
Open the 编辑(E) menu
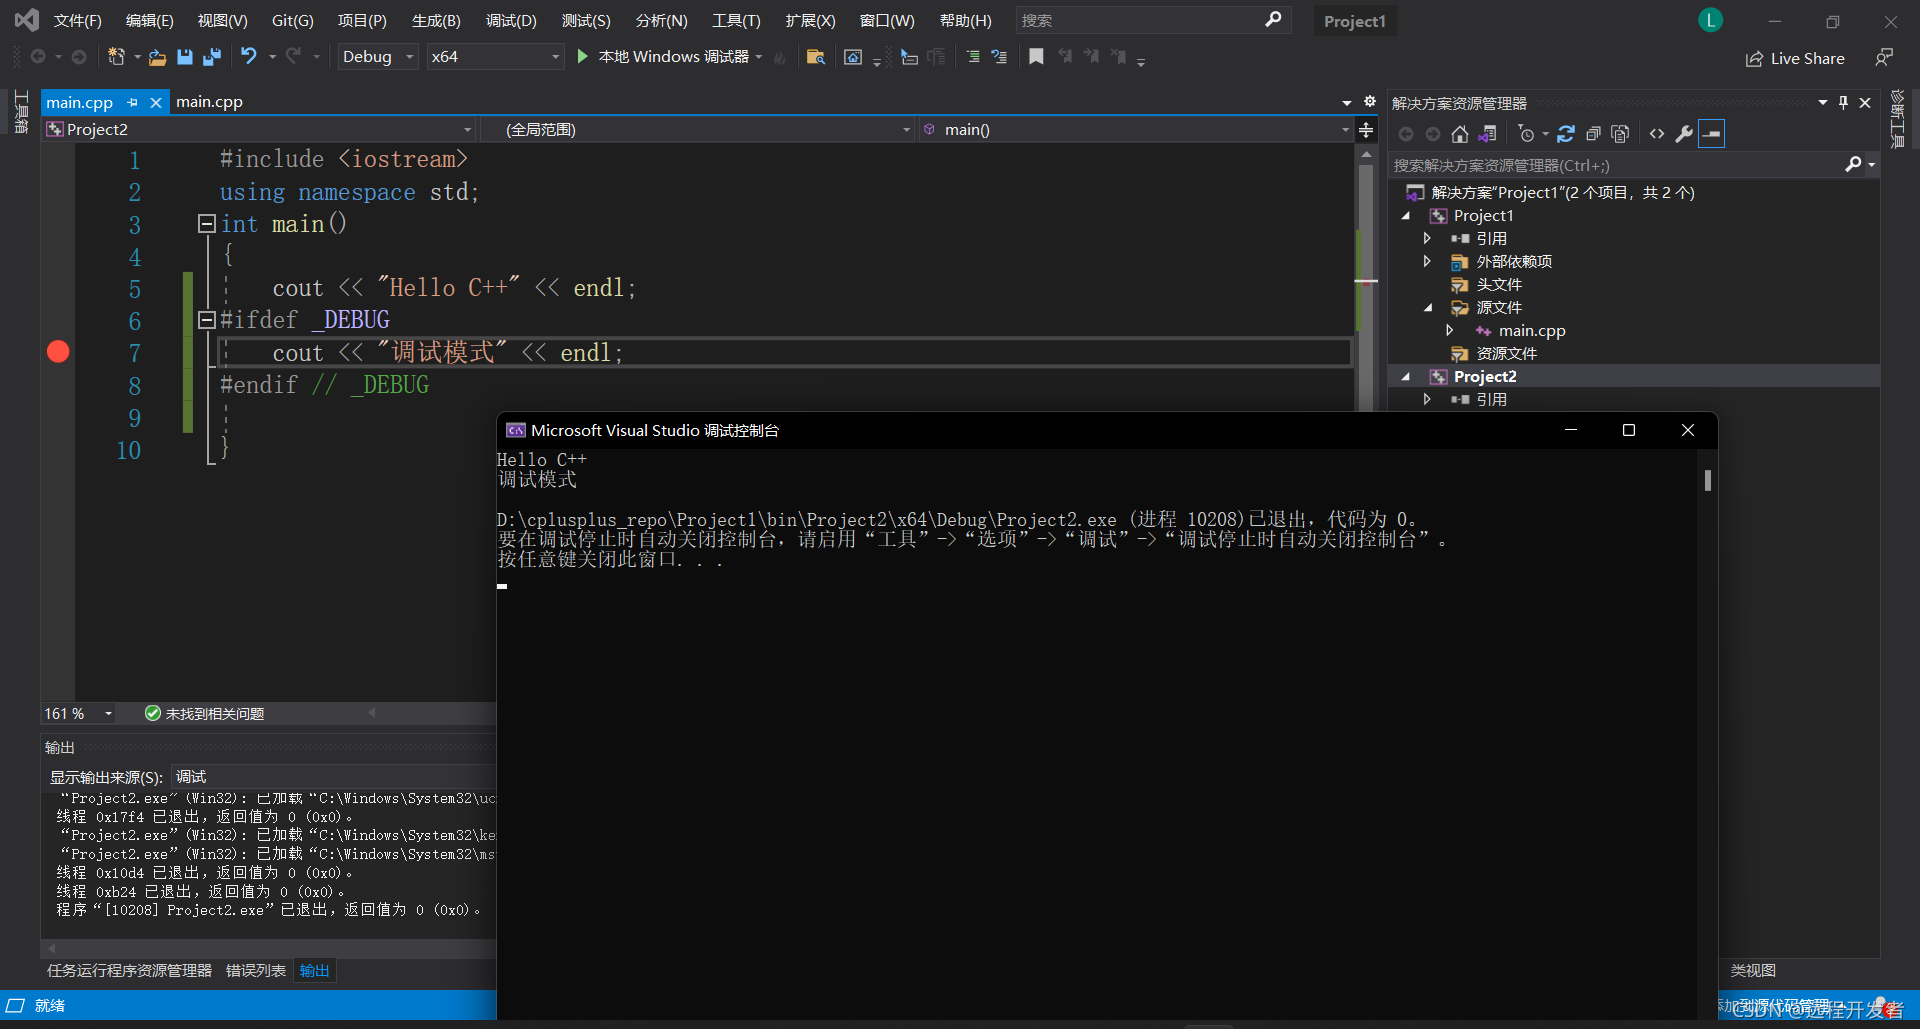(149, 20)
